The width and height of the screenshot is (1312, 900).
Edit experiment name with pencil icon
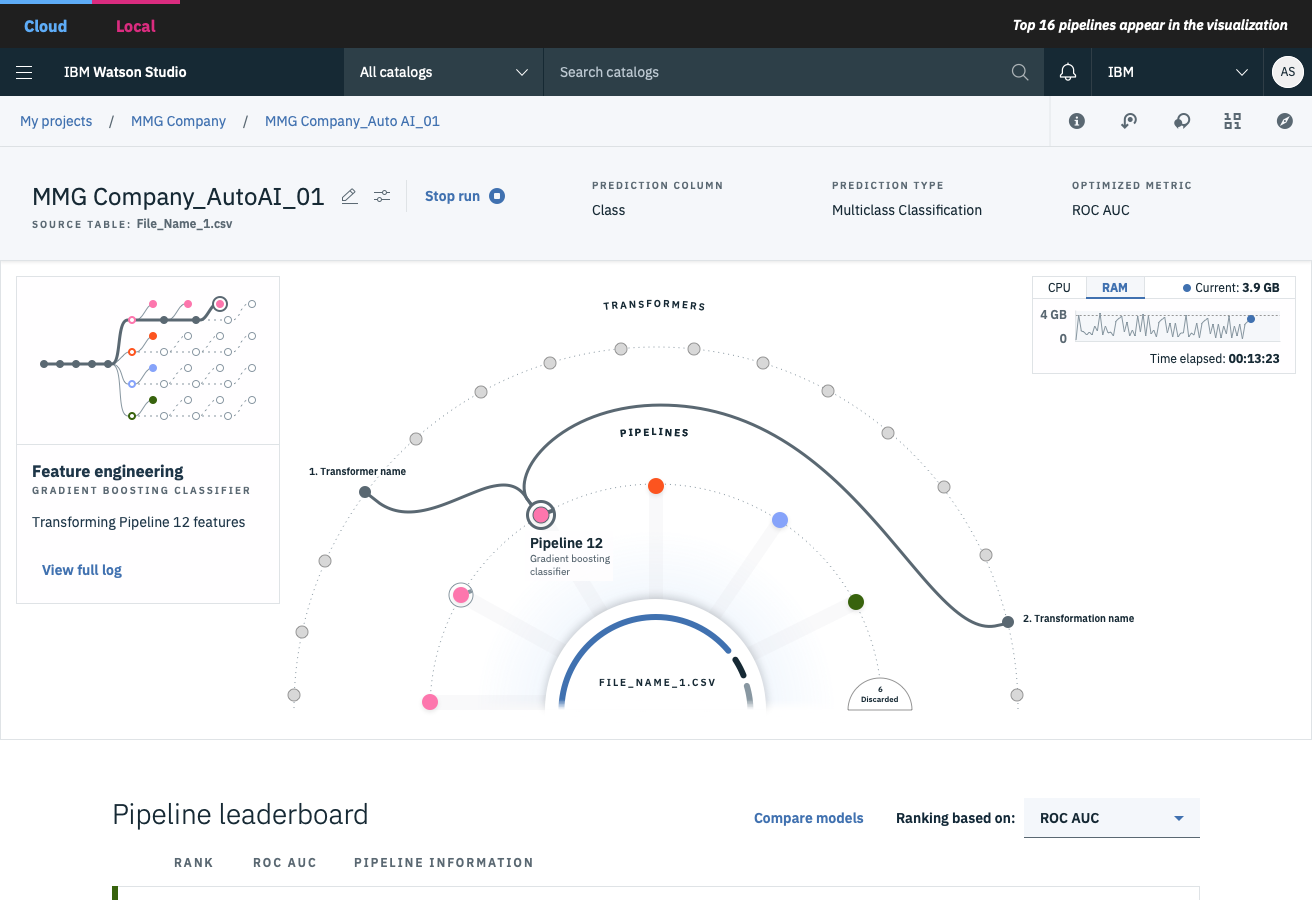(x=349, y=196)
